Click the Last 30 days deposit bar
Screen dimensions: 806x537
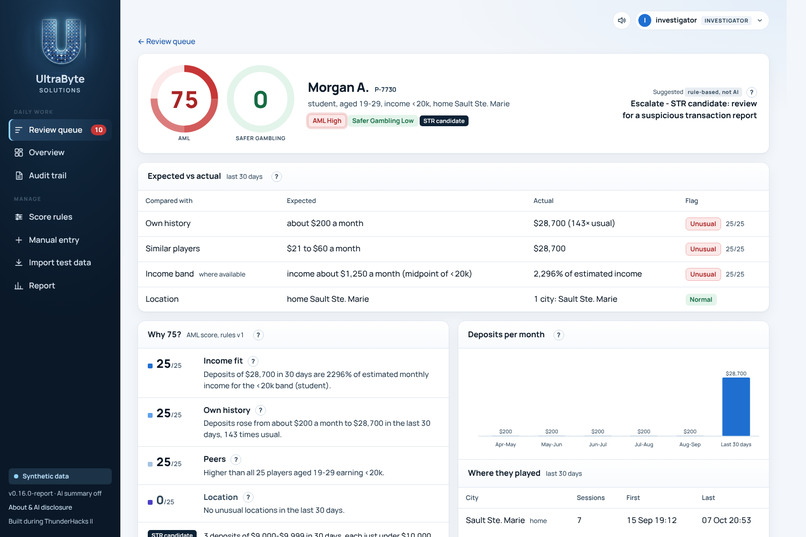pyautogui.click(x=736, y=407)
